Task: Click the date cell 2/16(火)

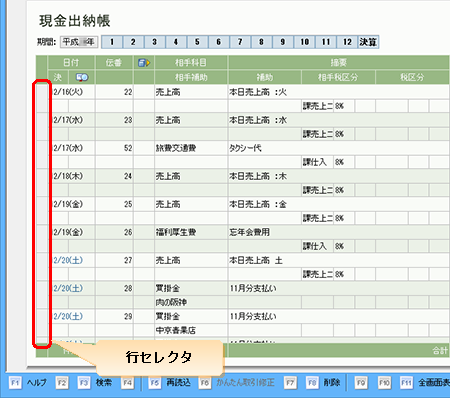Action: 72,92
